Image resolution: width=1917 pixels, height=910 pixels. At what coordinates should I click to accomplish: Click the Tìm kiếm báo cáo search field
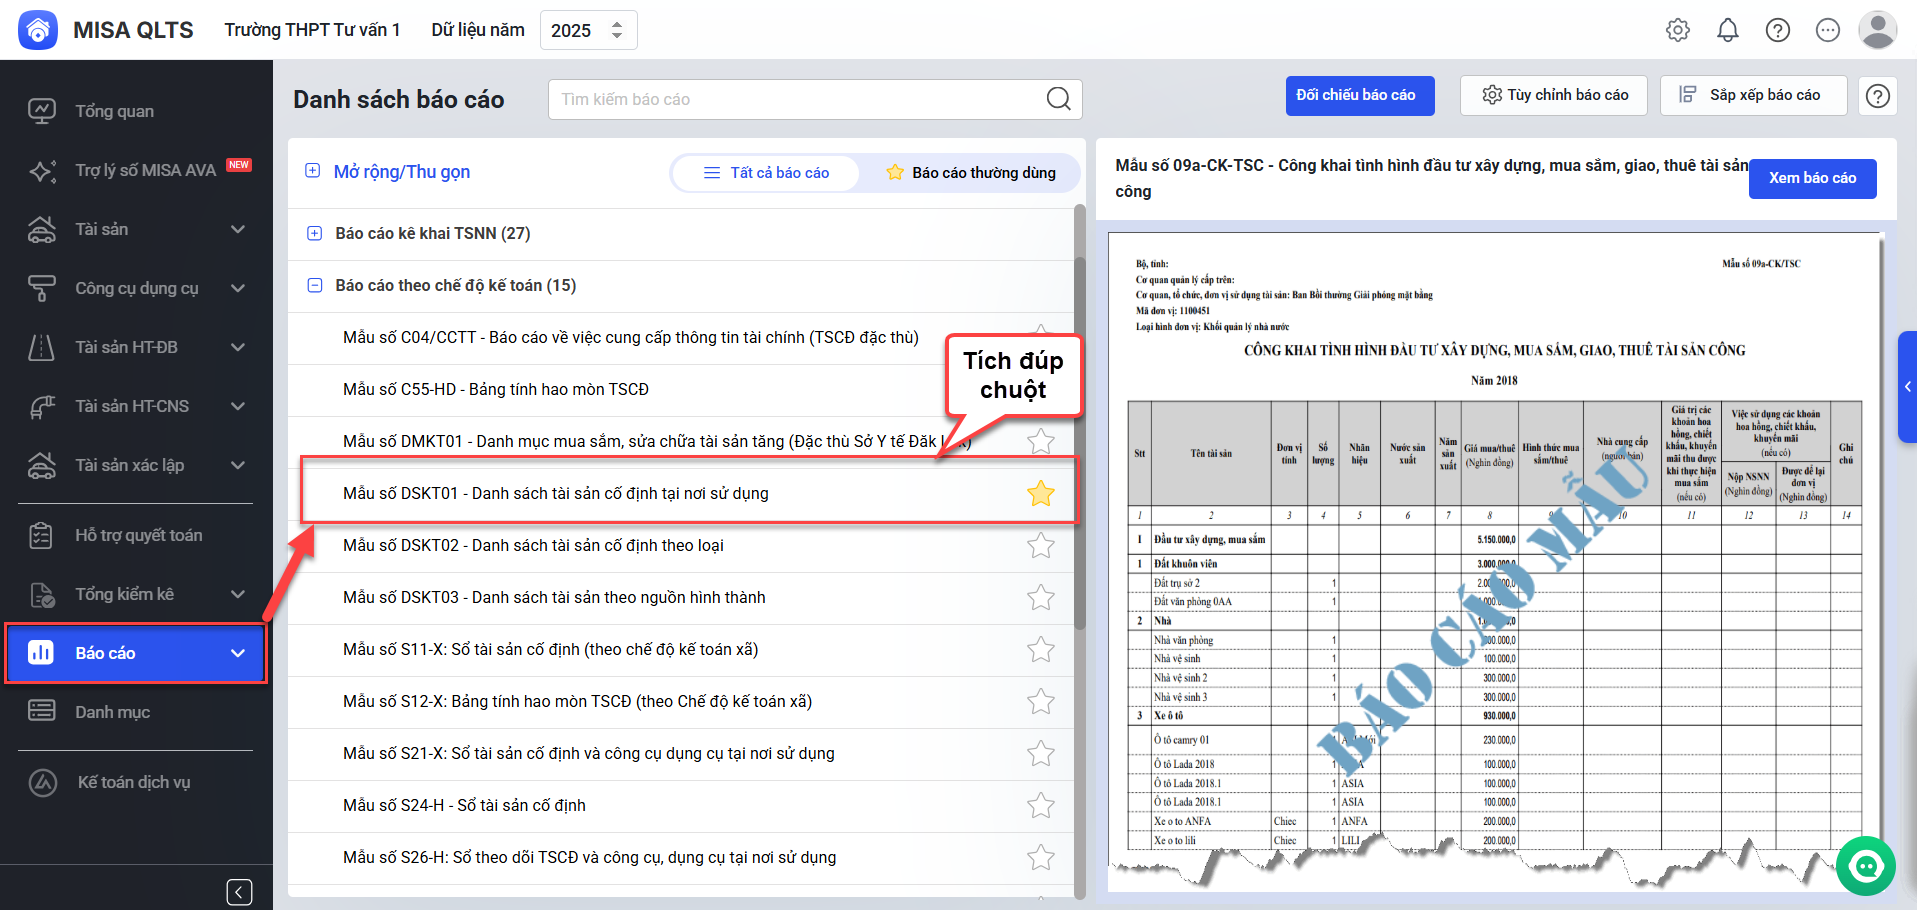tap(815, 99)
